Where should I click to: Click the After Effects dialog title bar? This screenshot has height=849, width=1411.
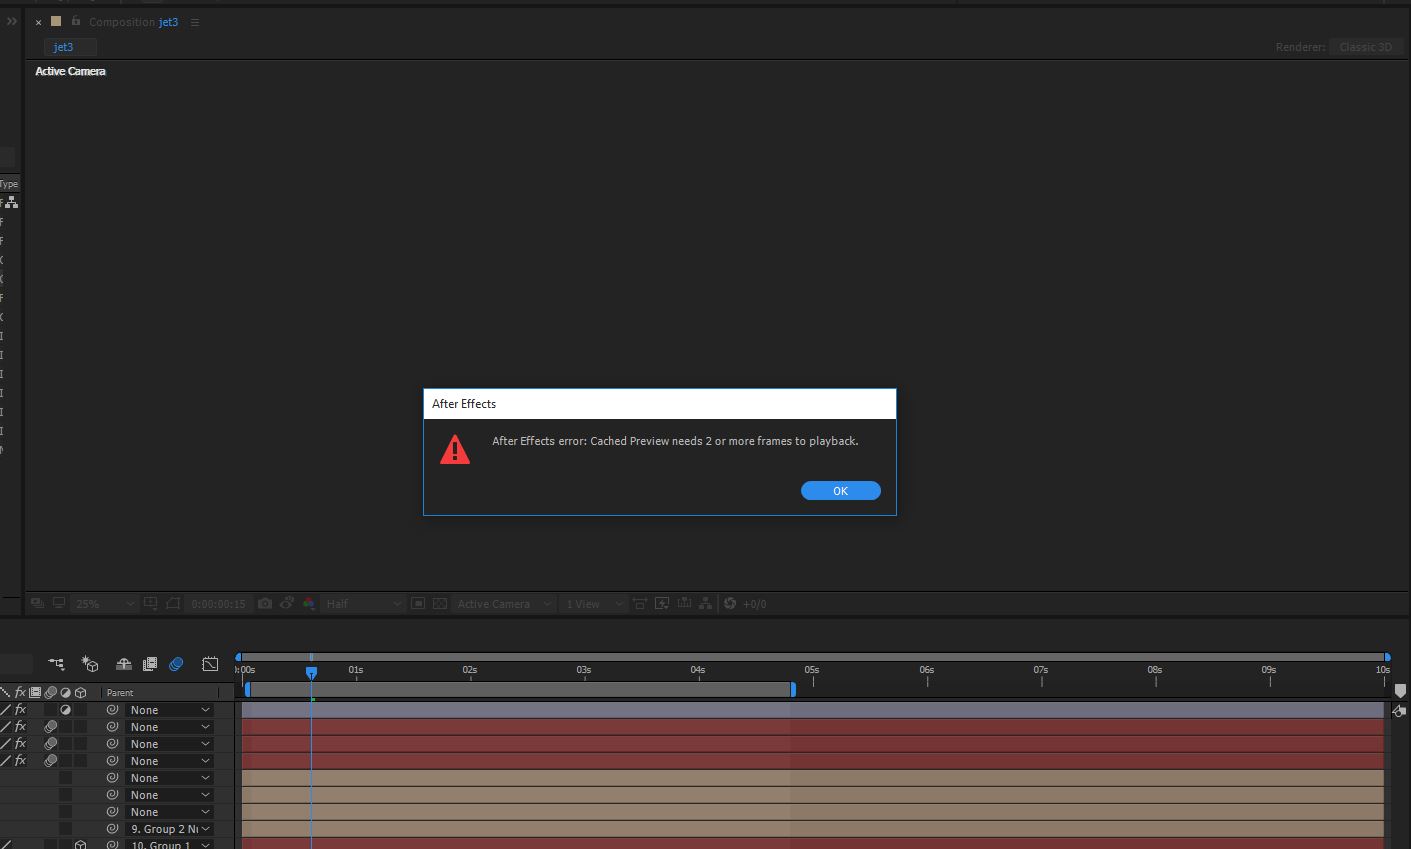click(660, 404)
